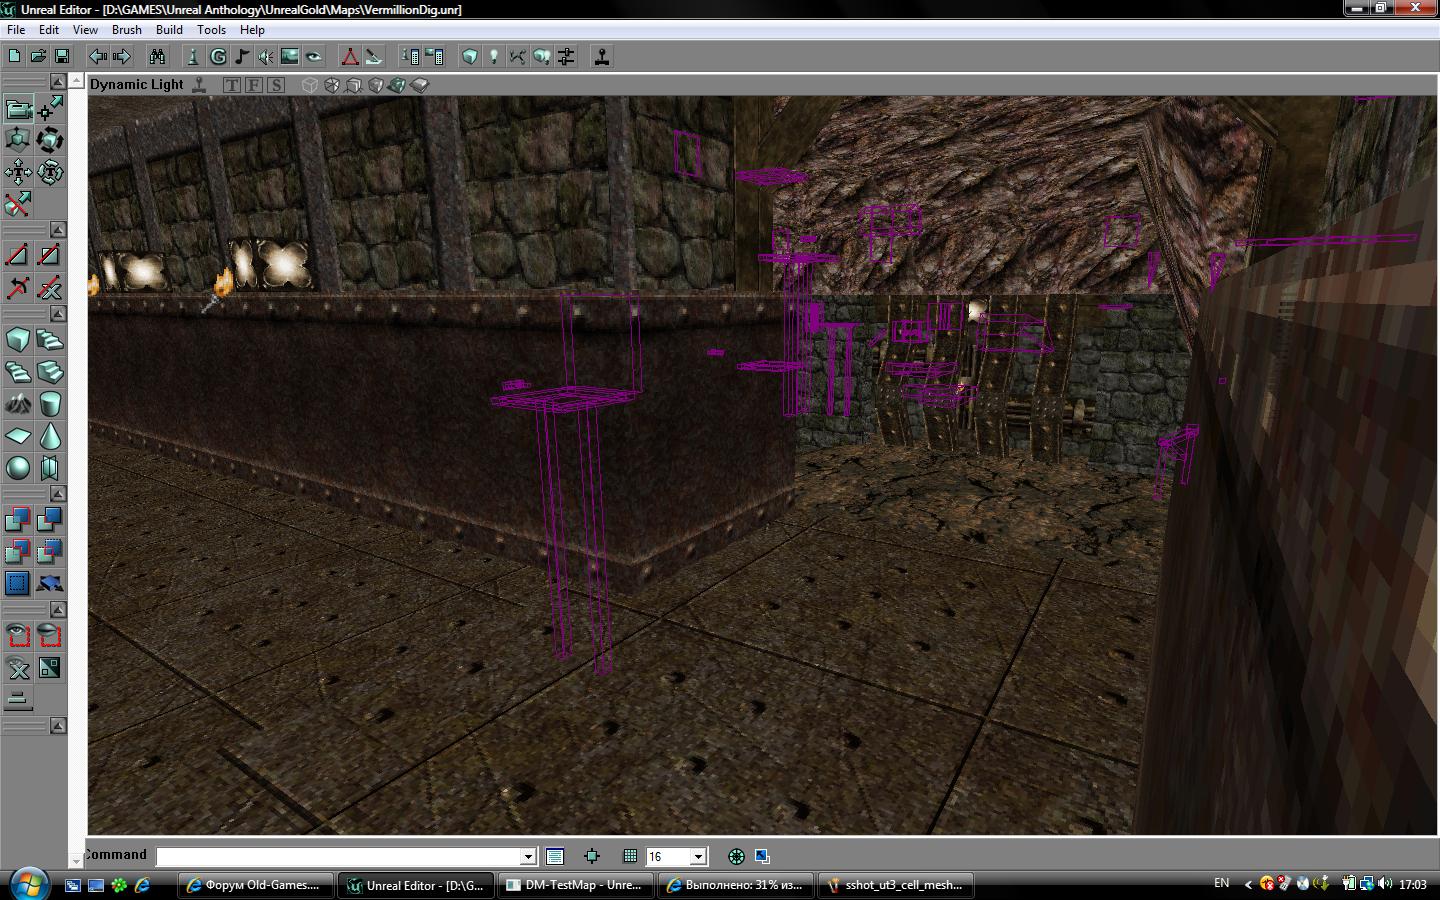
Task: Open the Sound browser speaker icon
Action: (x=266, y=57)
